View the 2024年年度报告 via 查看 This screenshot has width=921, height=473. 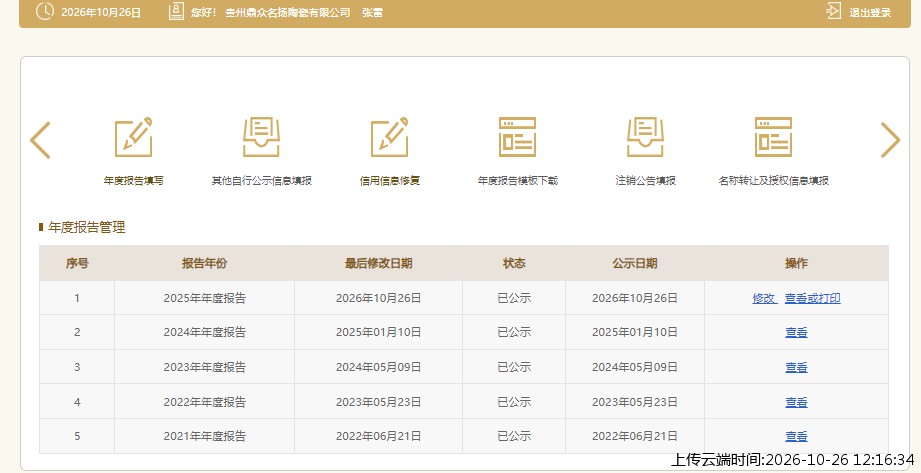coord(796,333)
